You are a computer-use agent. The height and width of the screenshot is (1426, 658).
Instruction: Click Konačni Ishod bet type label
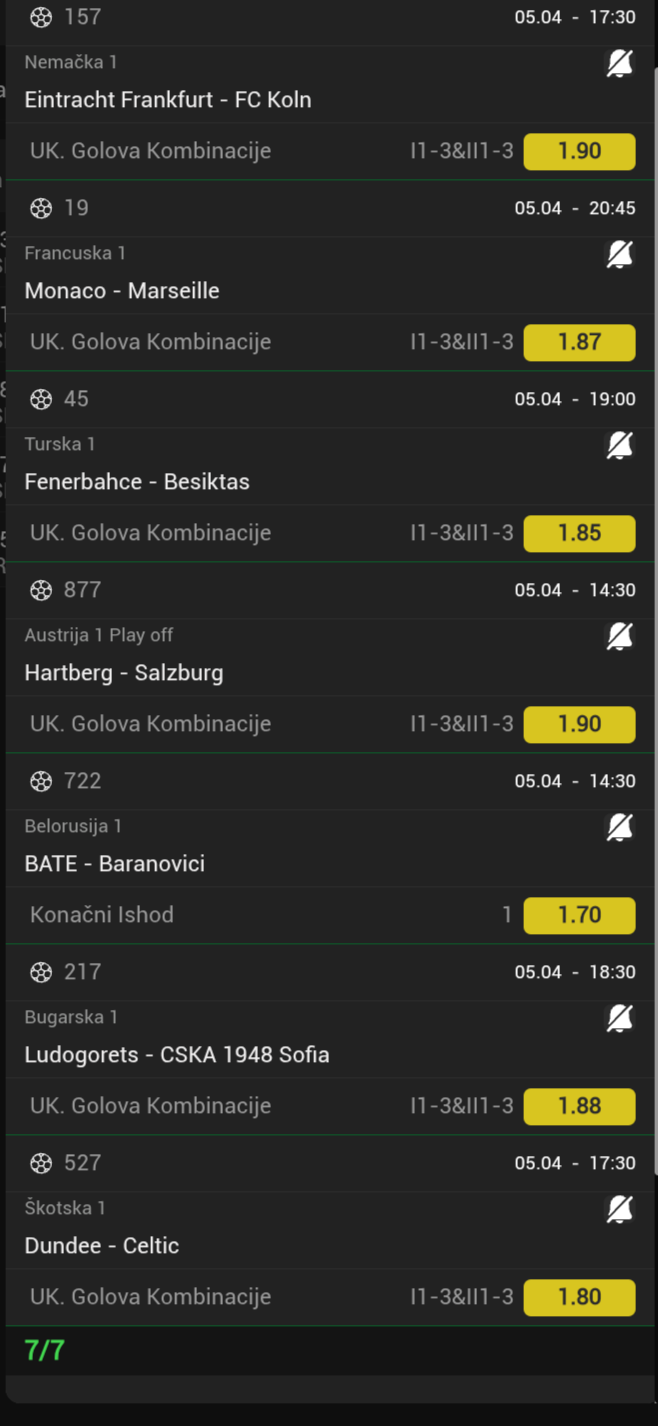coord(102,915)
